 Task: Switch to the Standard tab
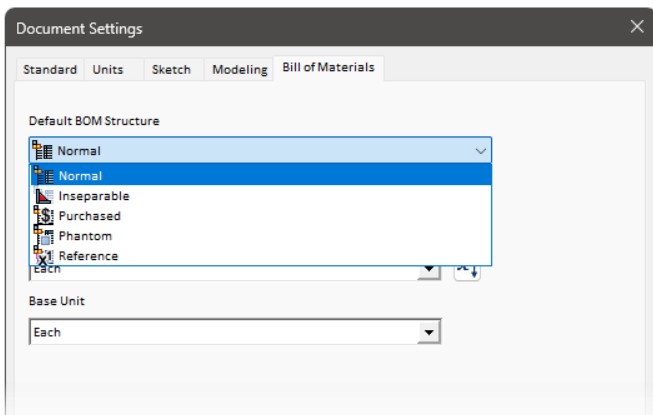[x=50, y=70]
